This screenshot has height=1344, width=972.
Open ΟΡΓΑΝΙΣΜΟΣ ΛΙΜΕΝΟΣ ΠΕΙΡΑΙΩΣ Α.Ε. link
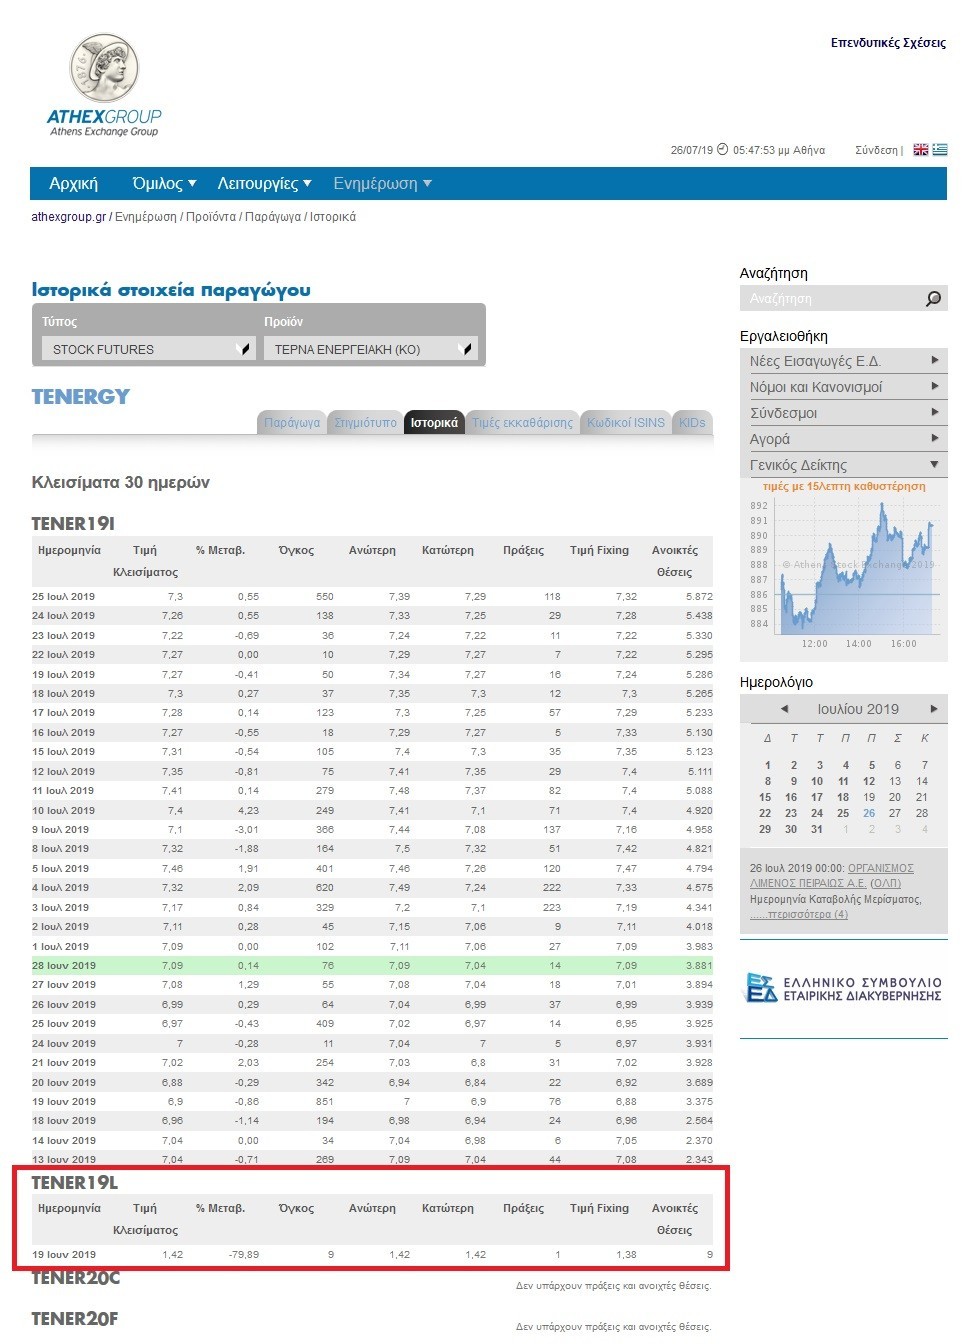point(832,876)
